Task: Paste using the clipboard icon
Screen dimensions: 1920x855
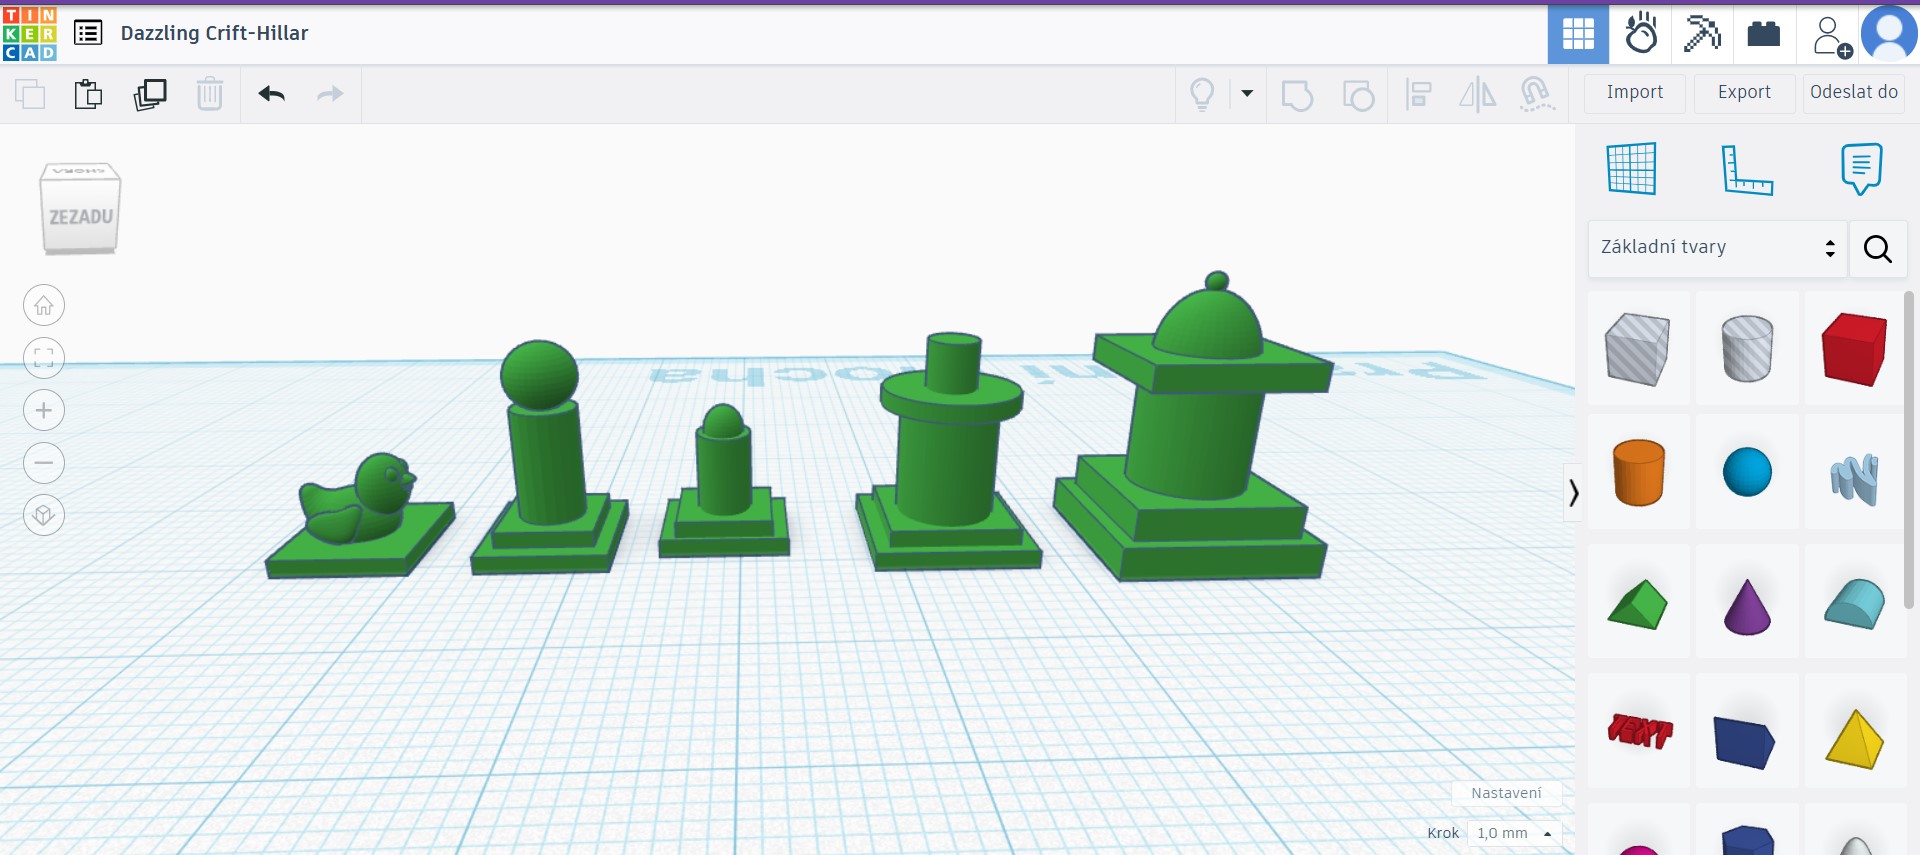Action: (88, 94)
